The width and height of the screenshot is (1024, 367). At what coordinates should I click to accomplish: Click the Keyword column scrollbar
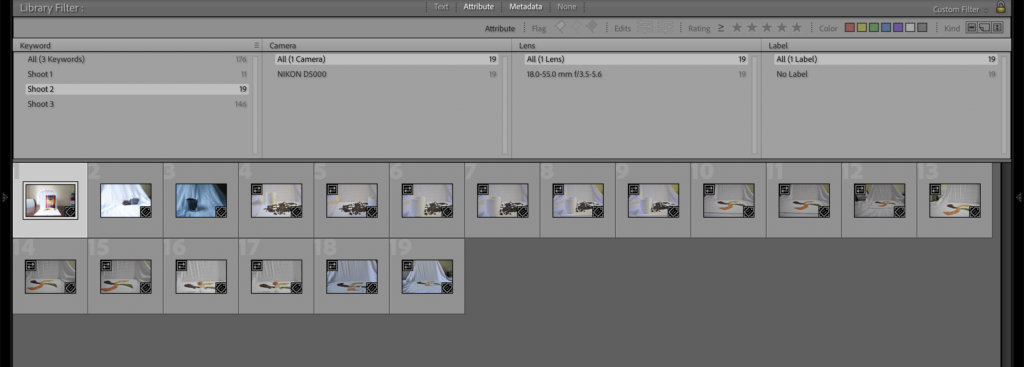(x=255, y=104)
